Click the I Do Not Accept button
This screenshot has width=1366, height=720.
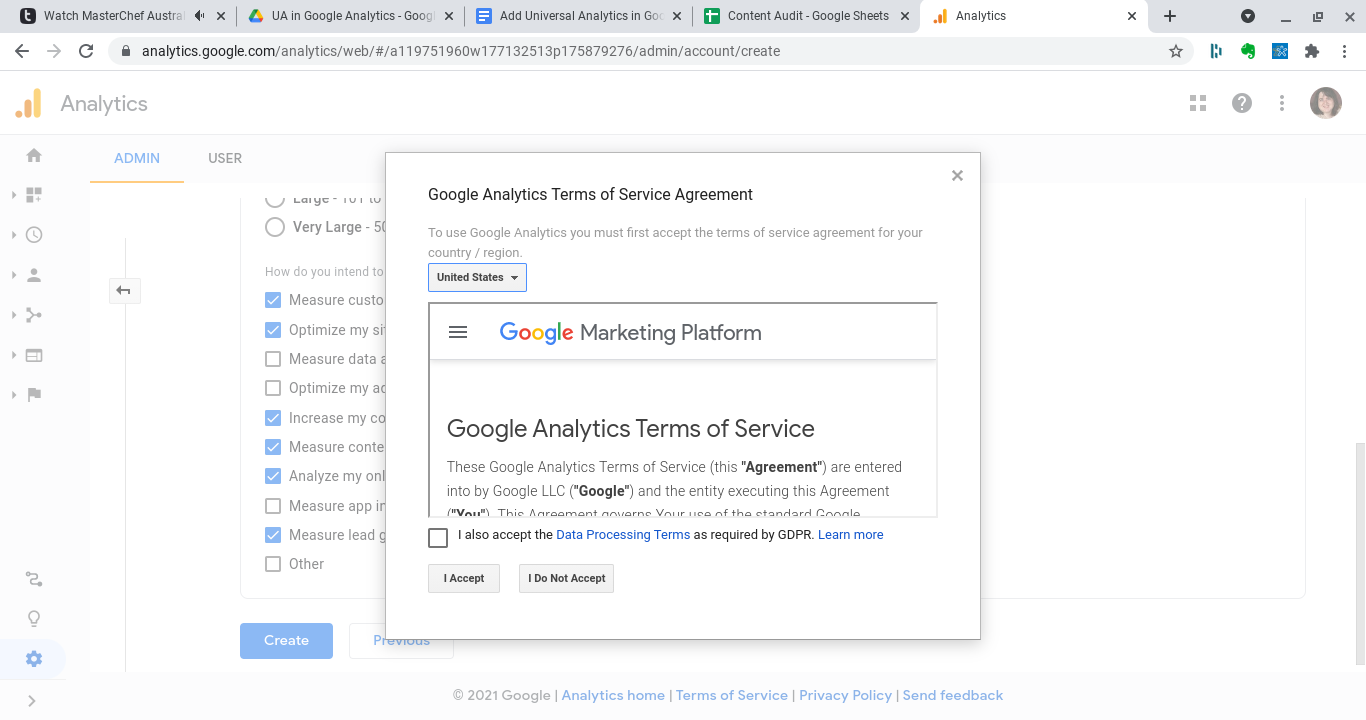(566, 578)
